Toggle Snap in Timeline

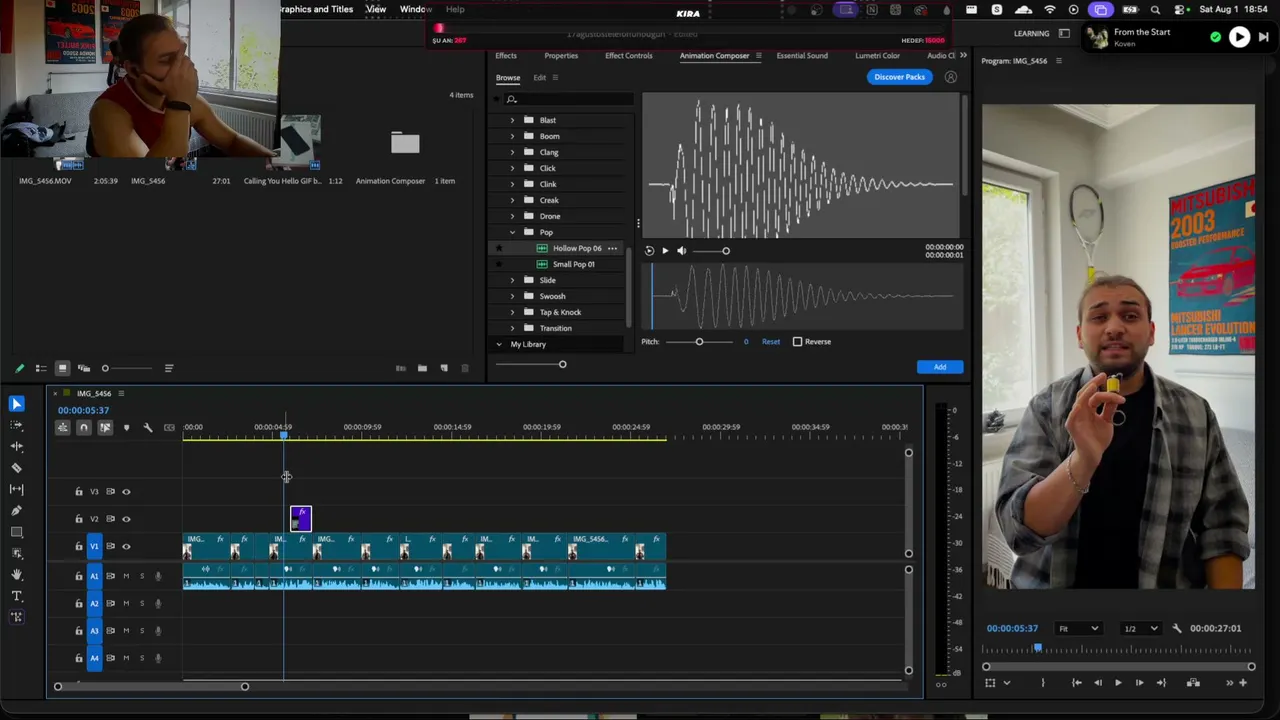84,428
